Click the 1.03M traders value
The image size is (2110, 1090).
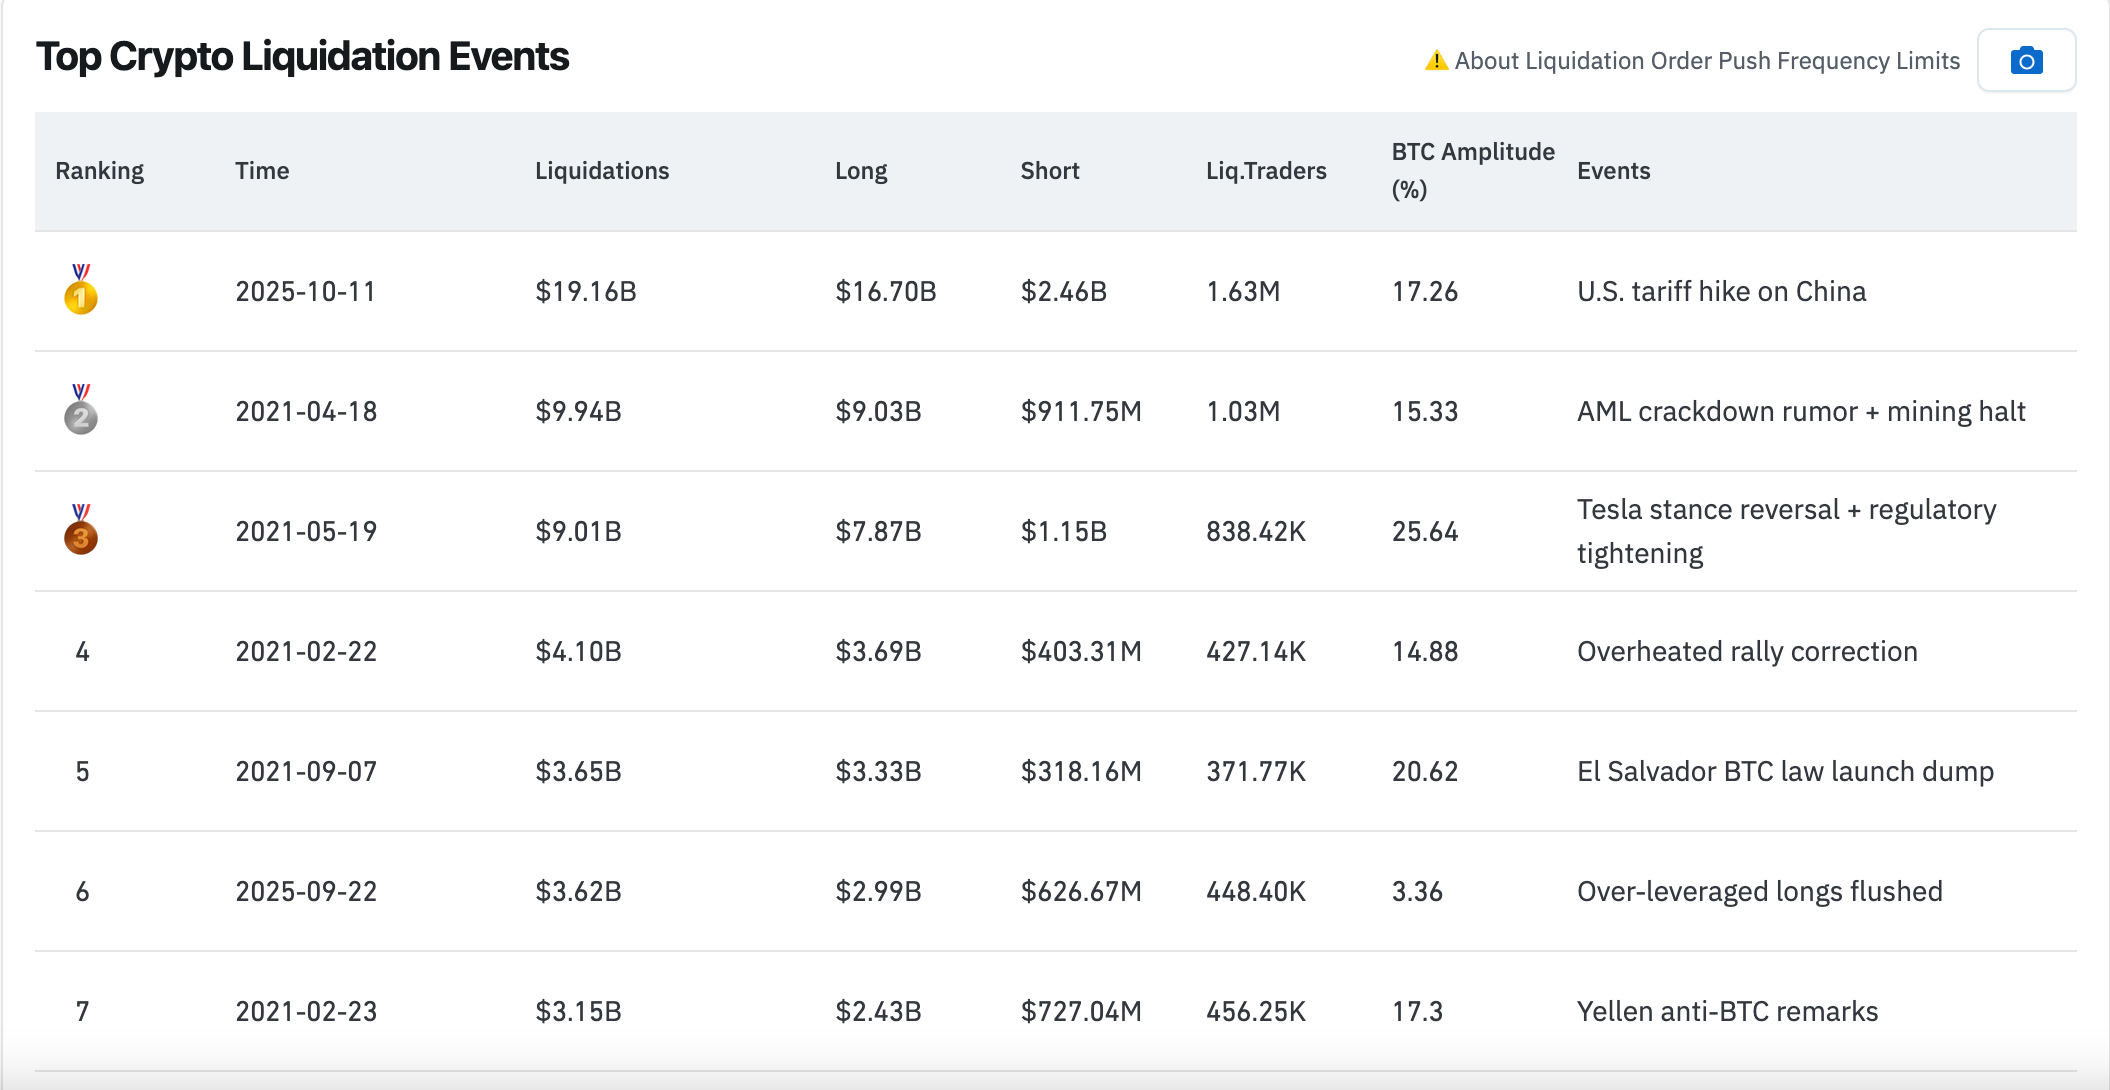coord(1243,411)
